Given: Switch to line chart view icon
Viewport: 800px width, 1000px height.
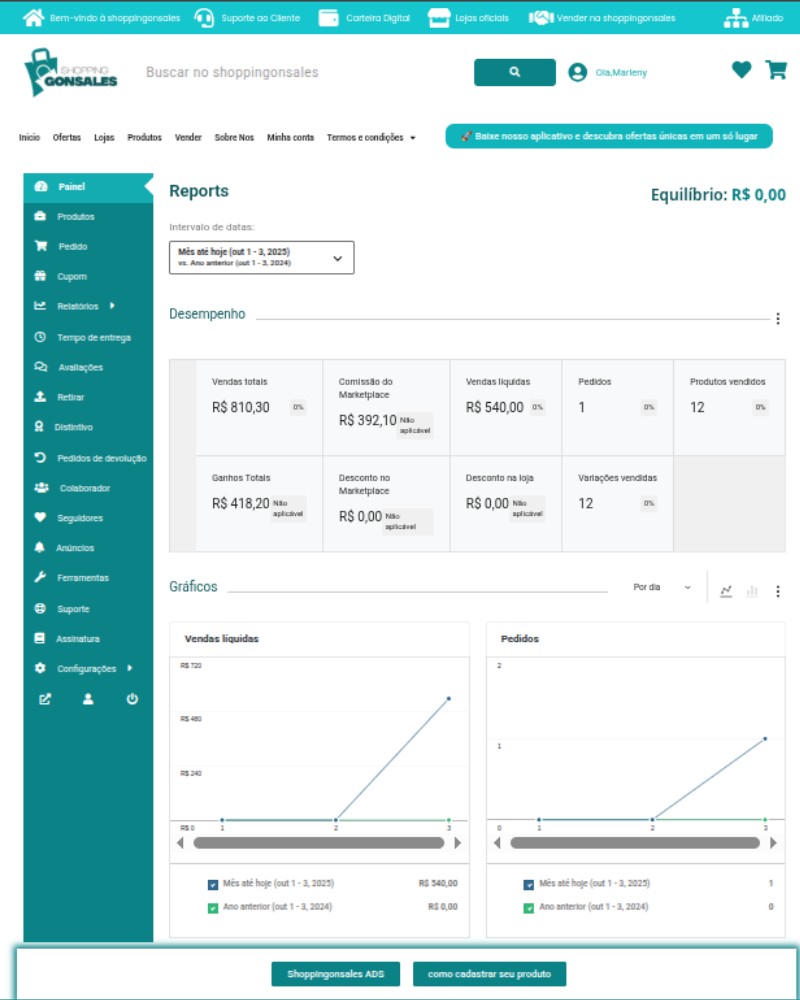Looking at the screenshot, I should tap(726, 591).
